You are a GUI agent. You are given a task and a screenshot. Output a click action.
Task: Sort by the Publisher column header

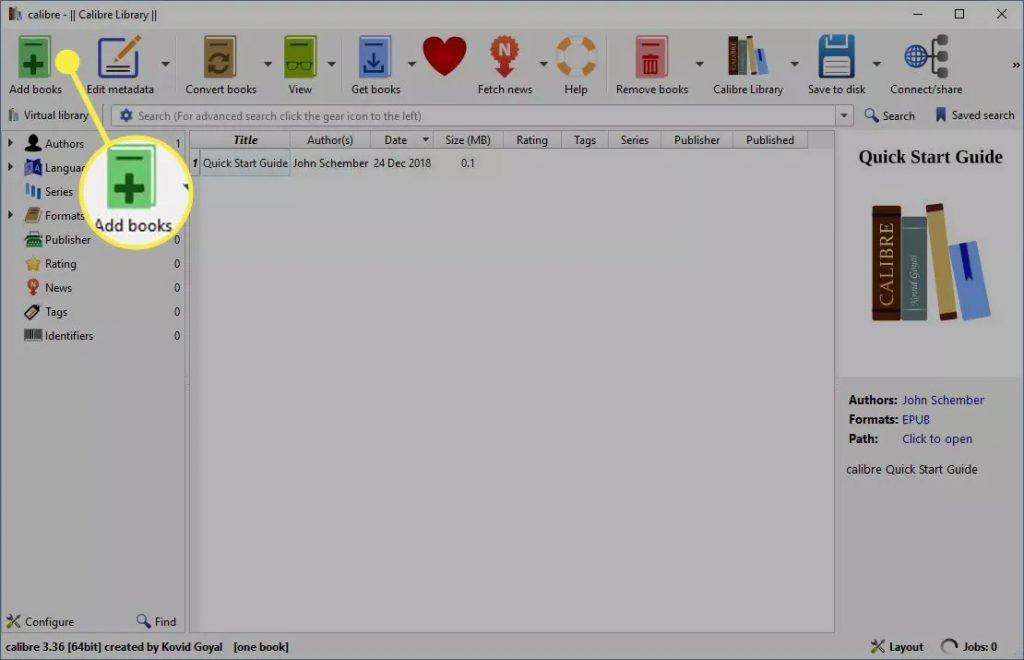[696, 140]
